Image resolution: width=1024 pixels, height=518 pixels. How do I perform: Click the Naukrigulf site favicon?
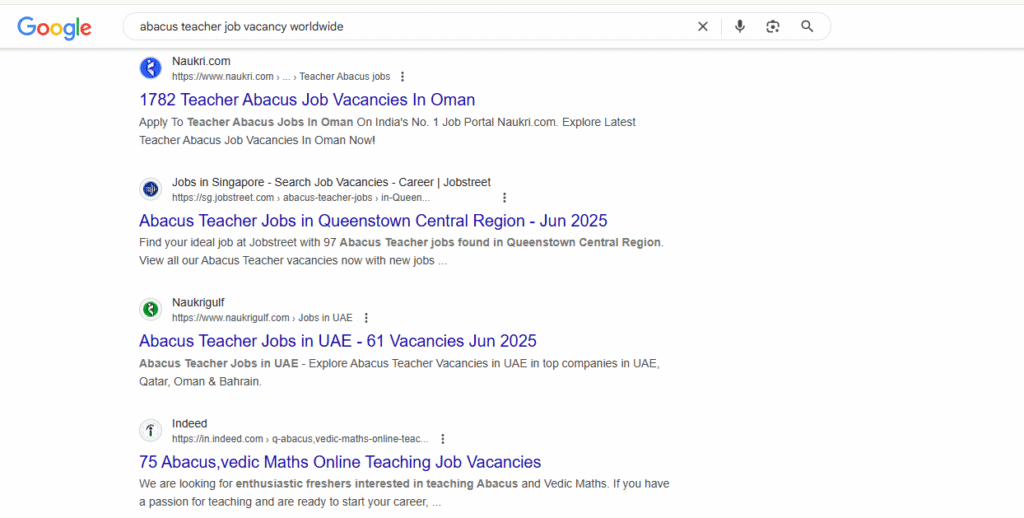pos(151,309)
